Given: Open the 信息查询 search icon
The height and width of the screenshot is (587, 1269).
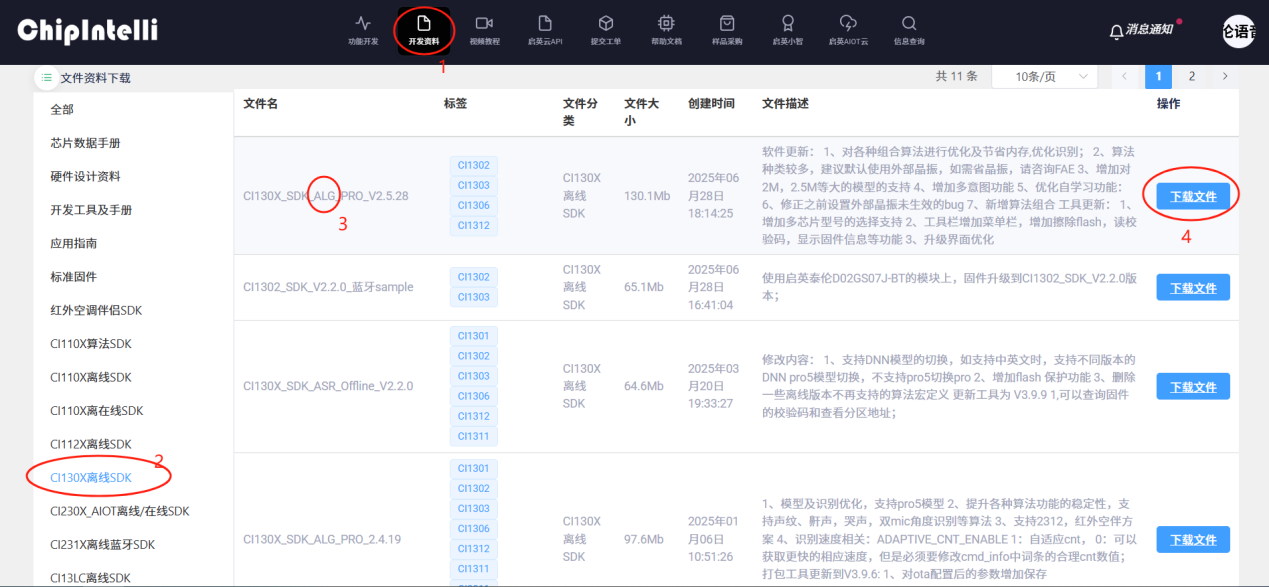Looking at the screenshot, I should click(909, 23).
